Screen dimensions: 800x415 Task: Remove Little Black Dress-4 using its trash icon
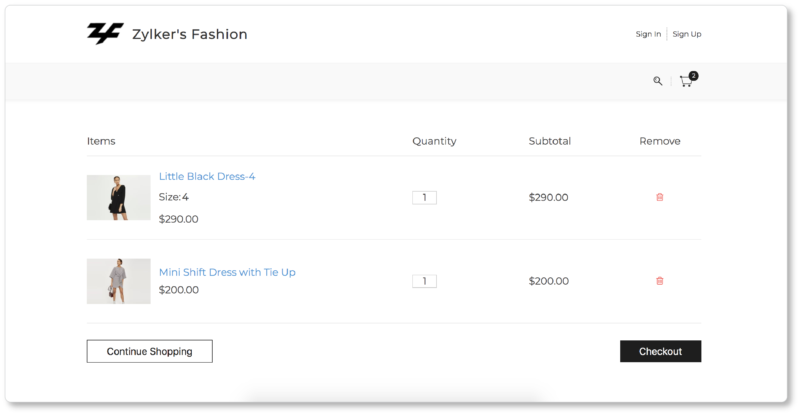click(659, 197)
